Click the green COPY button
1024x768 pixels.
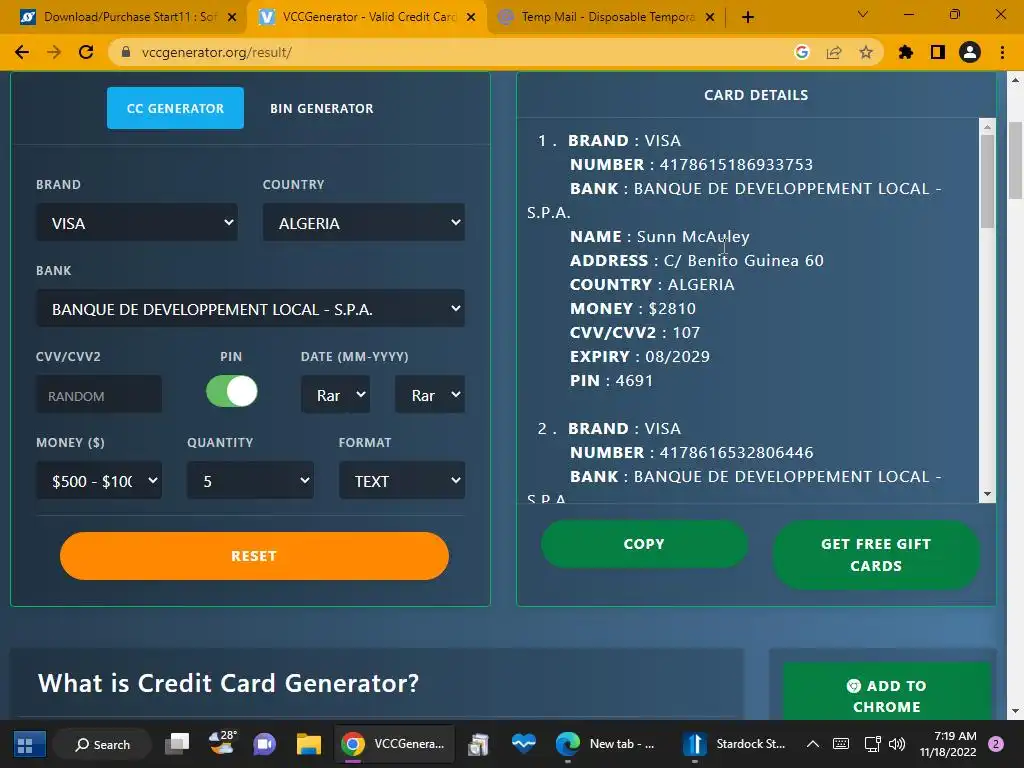click(x=644, y=544)
